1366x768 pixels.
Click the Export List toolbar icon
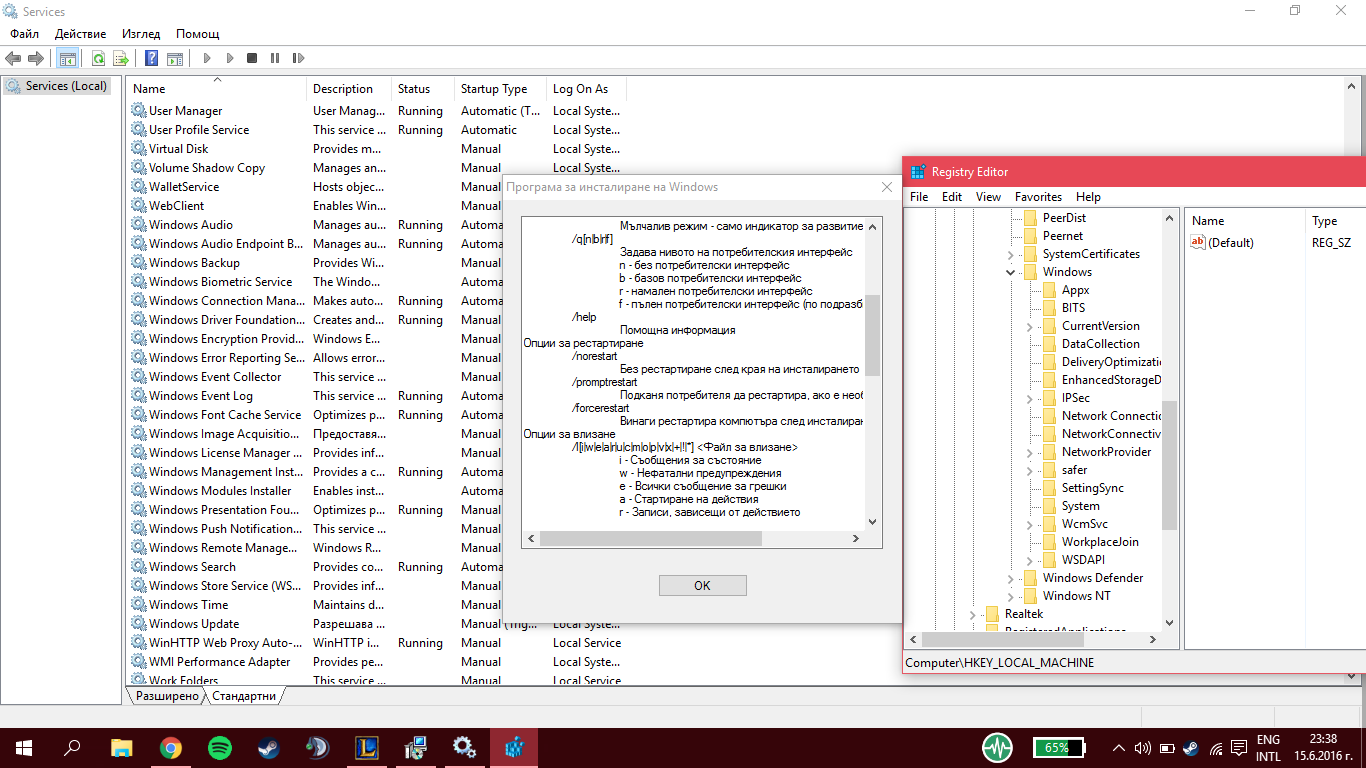(121, 59)
